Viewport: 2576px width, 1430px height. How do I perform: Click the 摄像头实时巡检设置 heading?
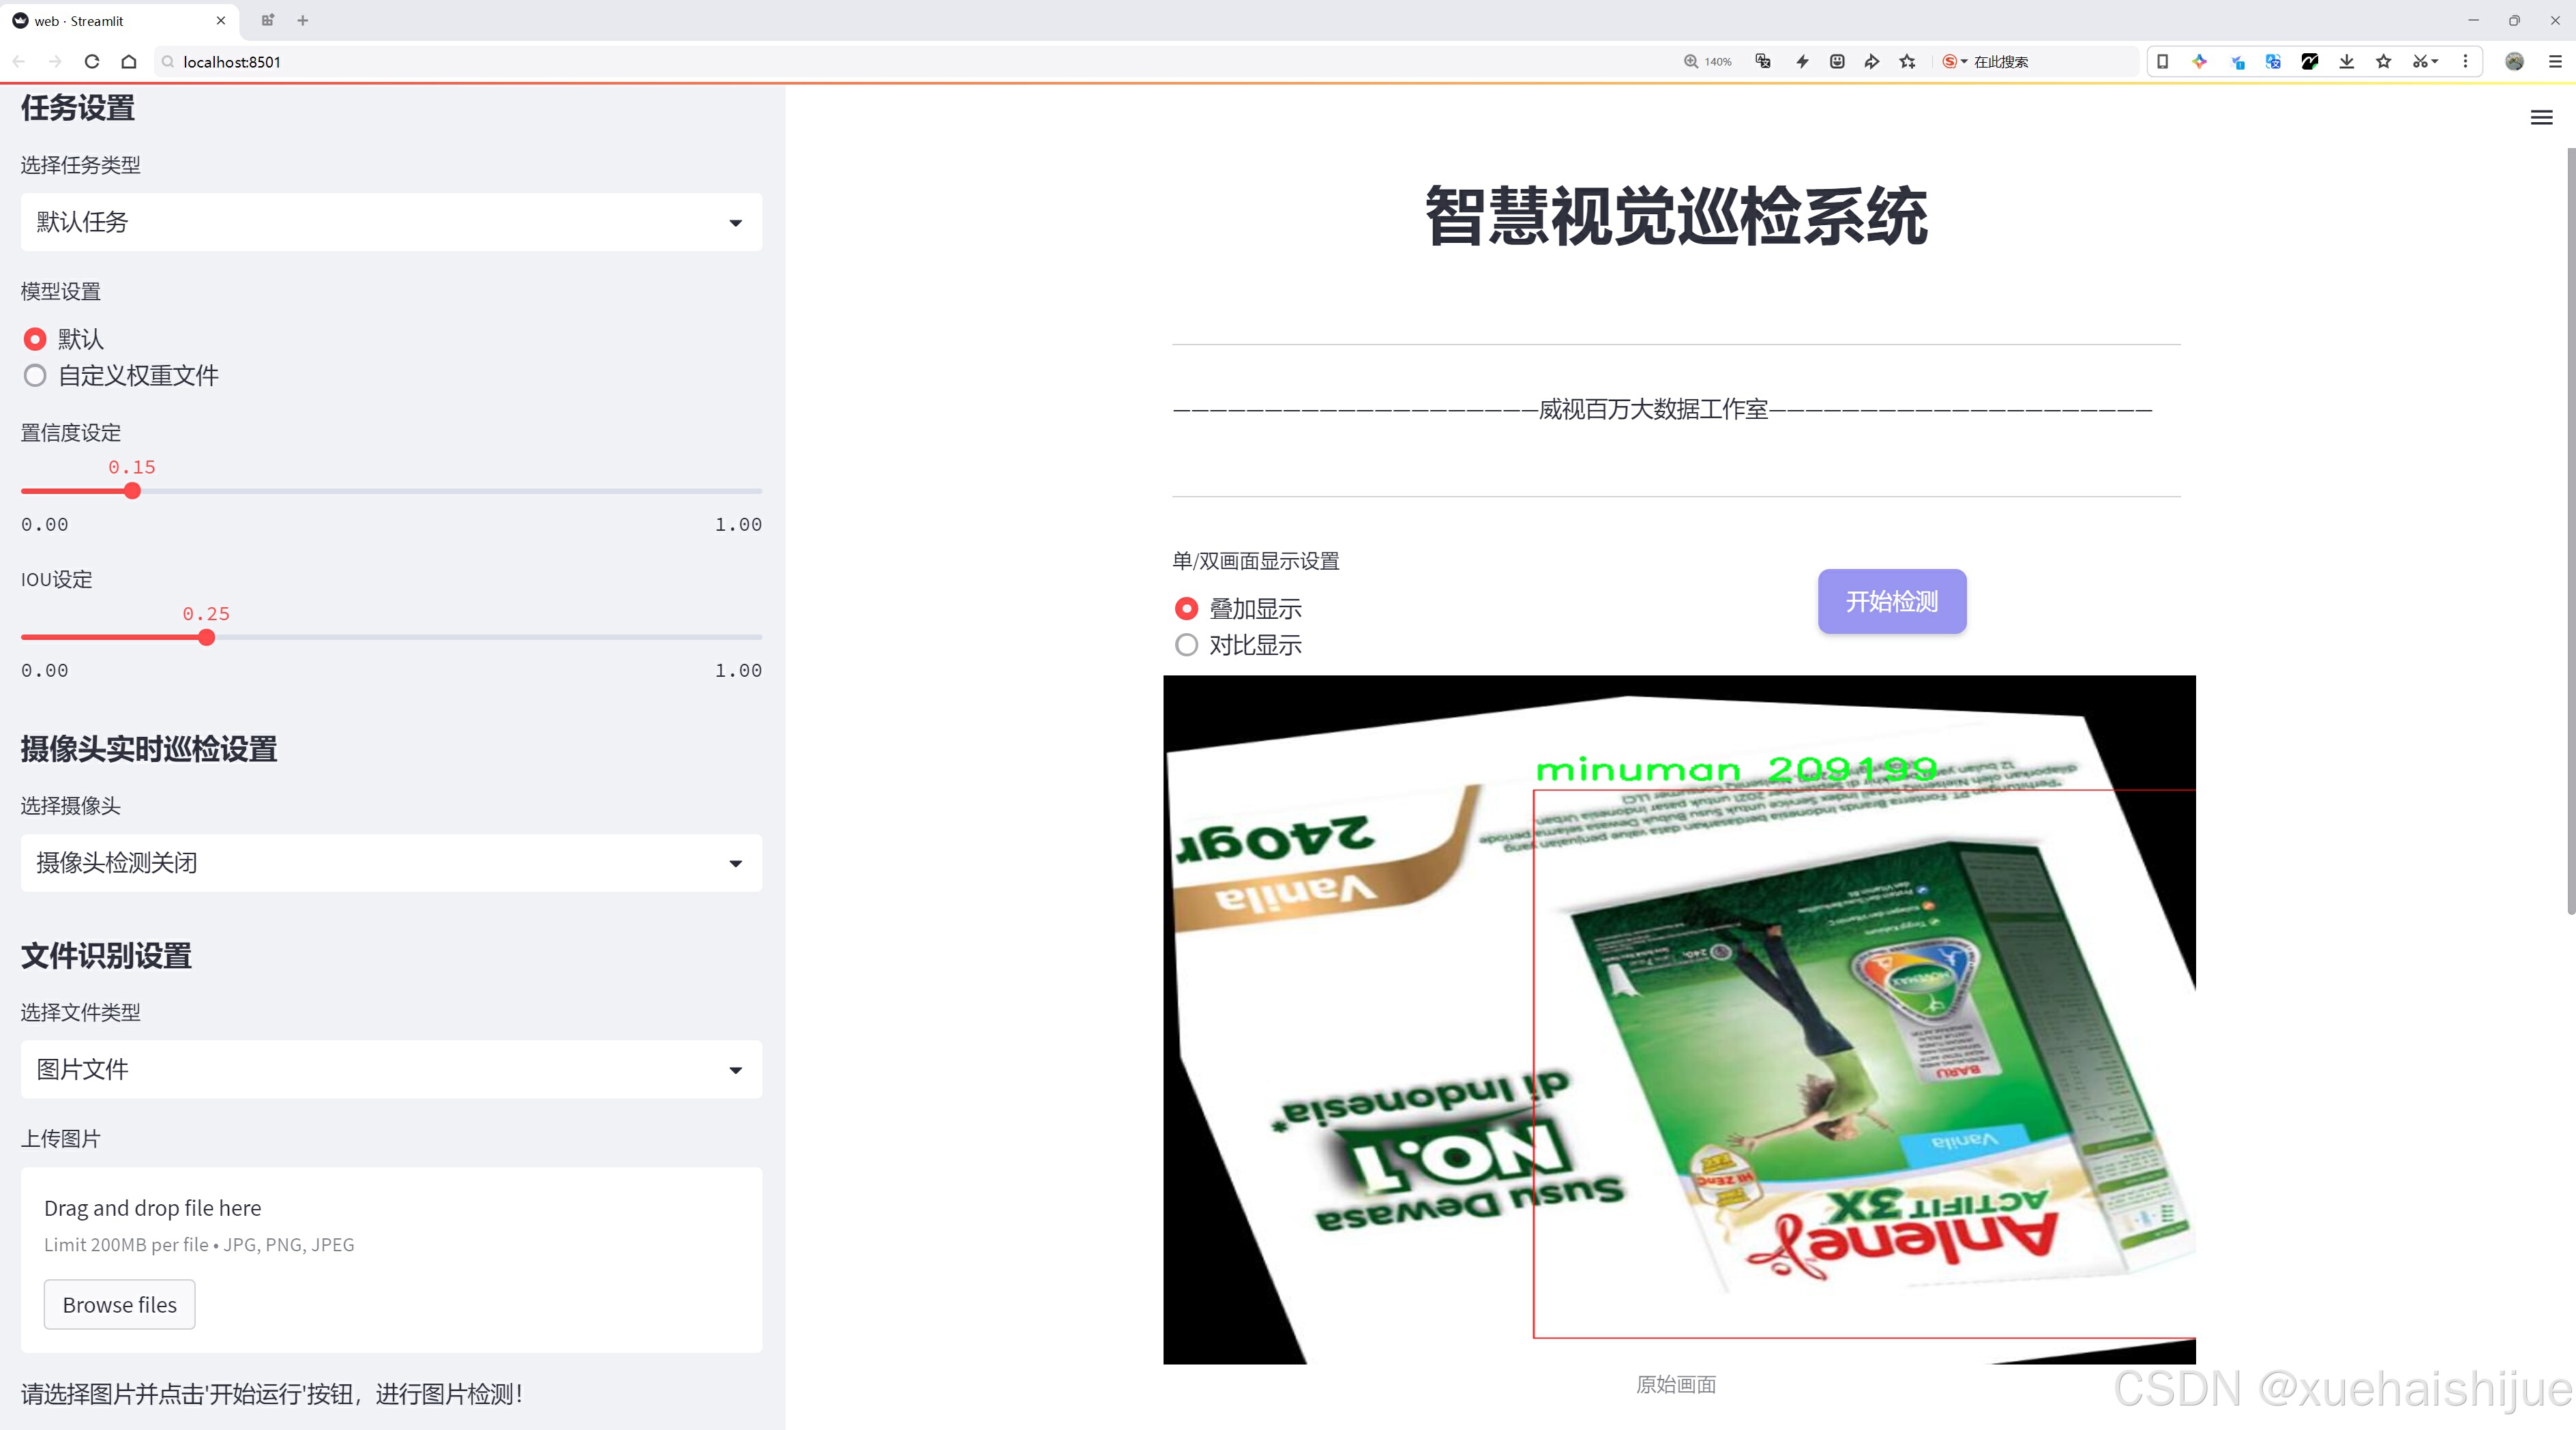pos(149,749)
